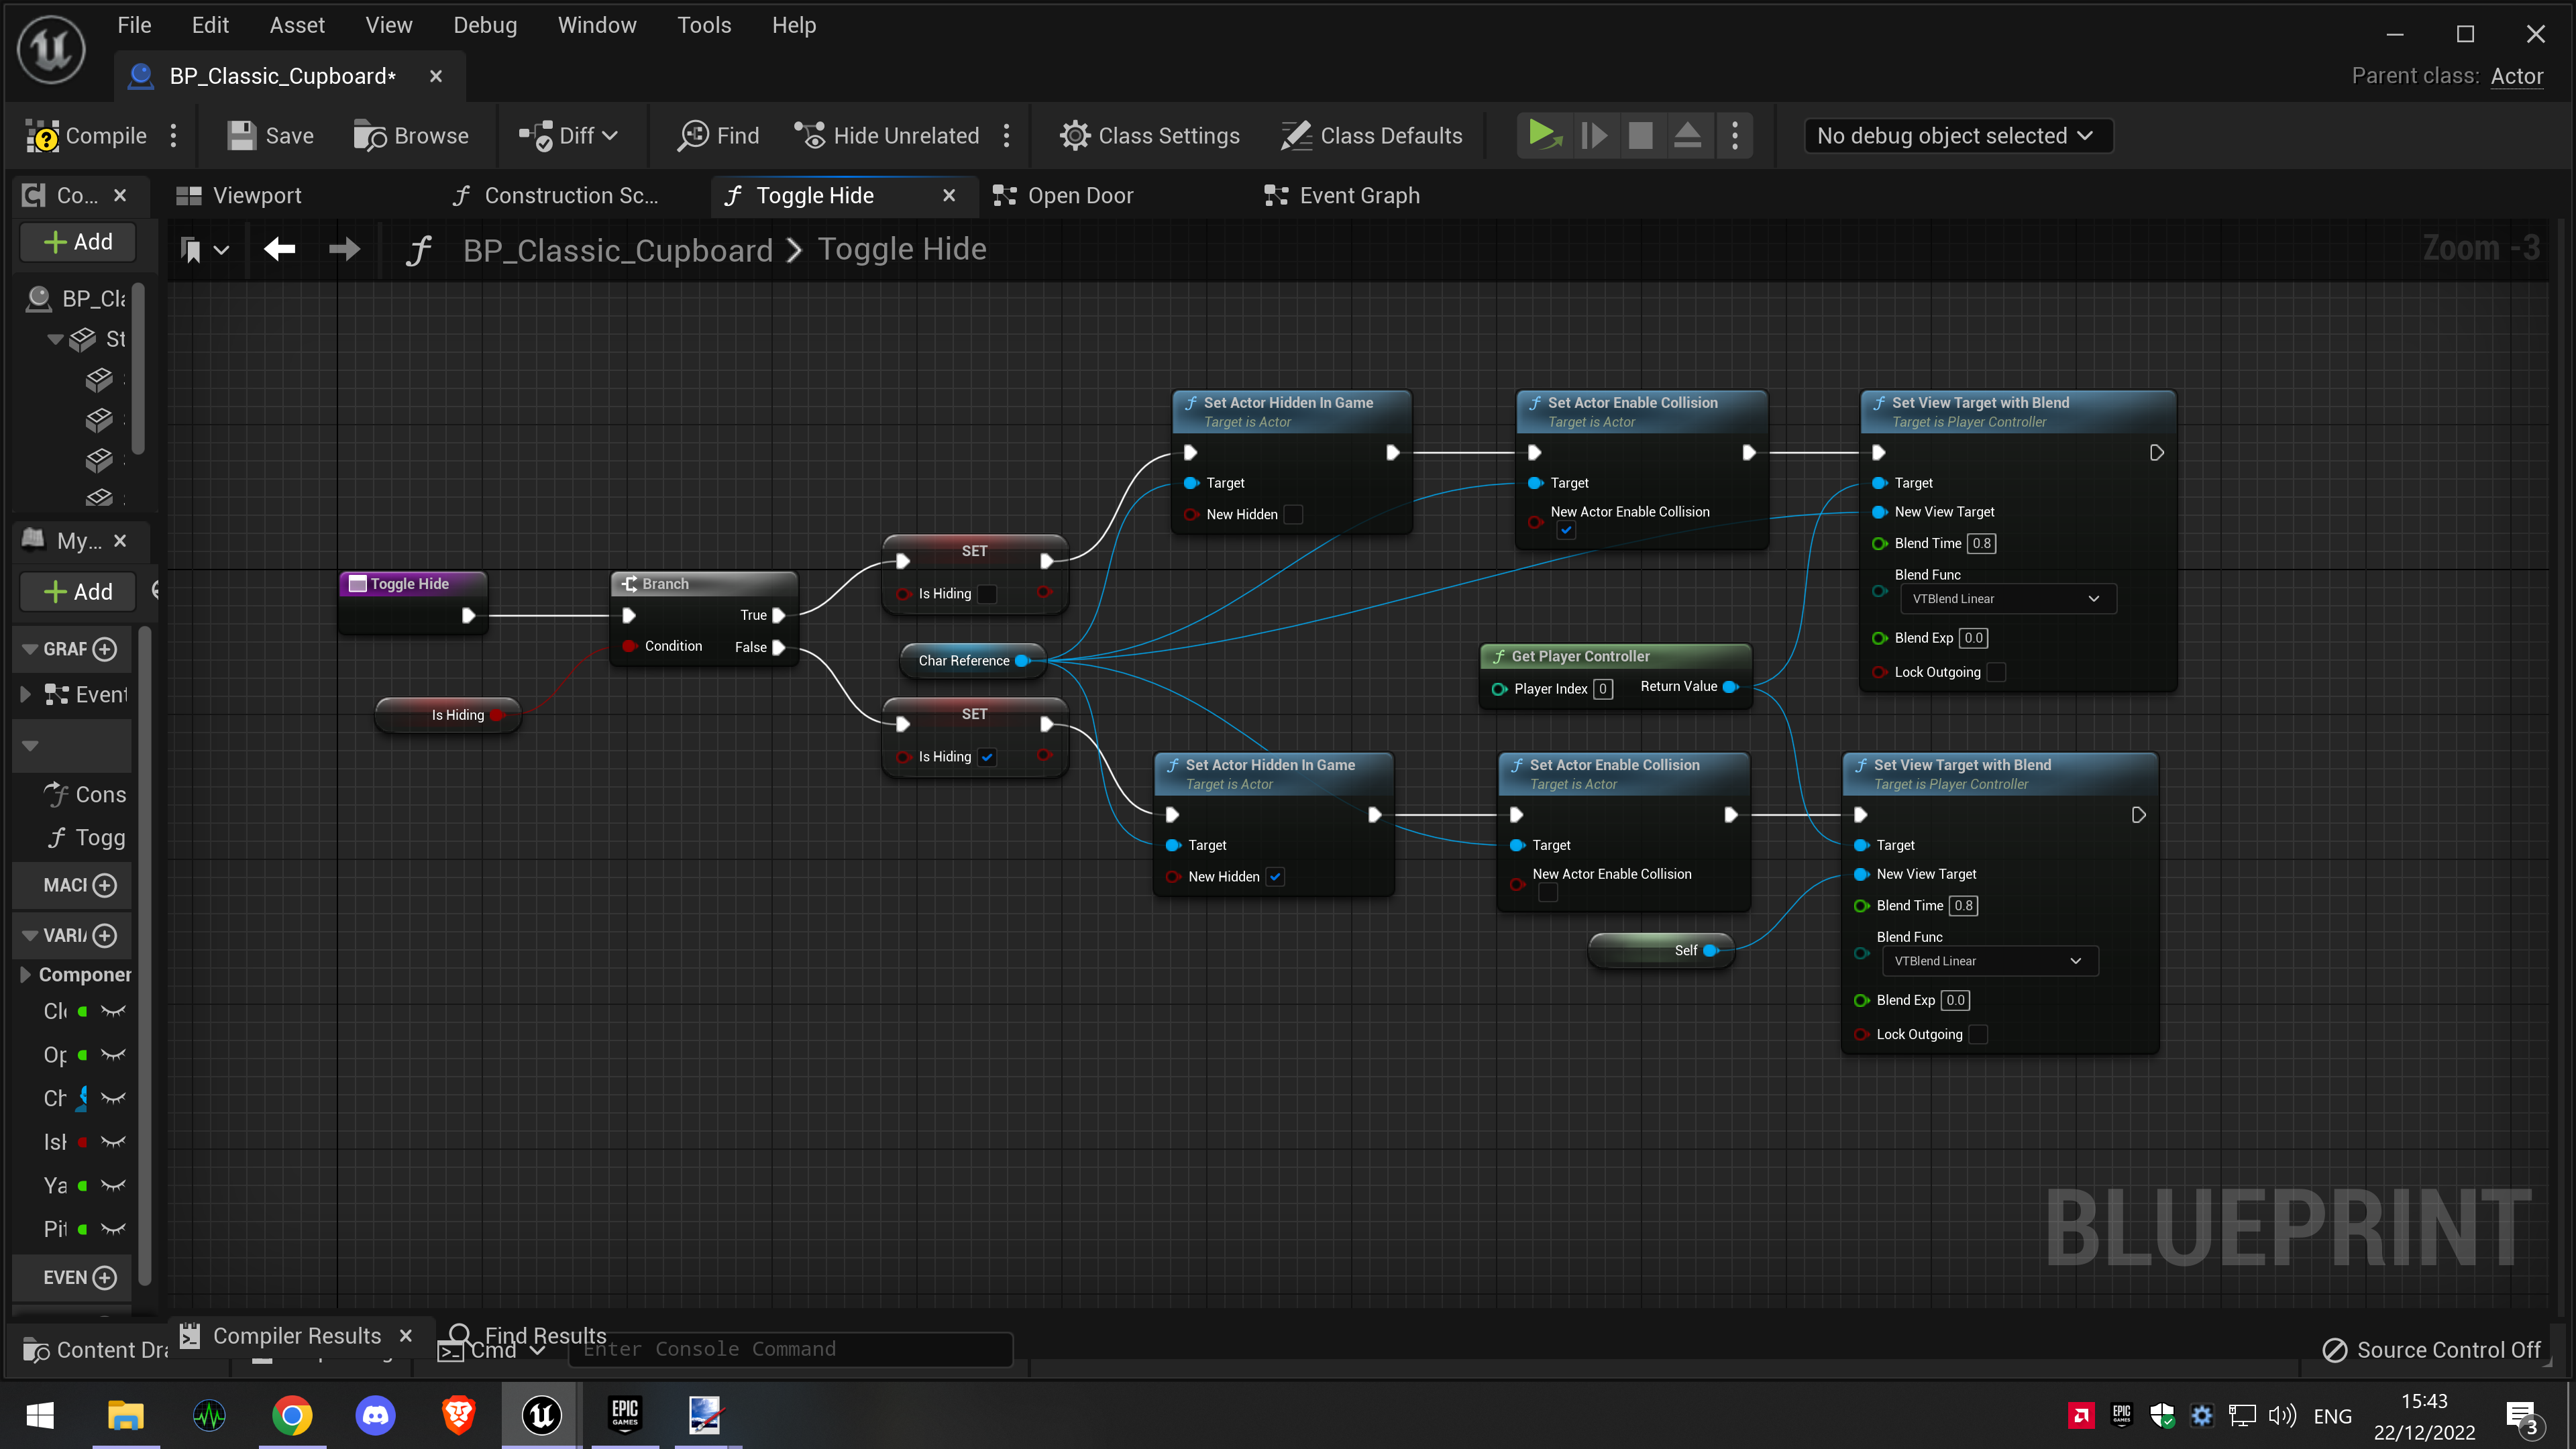The width and height of the screenshot is (2576, 1449).
Task: Add a new event dispatcher plus icon
Action: pyautogui.click(x=104, y=1277)
